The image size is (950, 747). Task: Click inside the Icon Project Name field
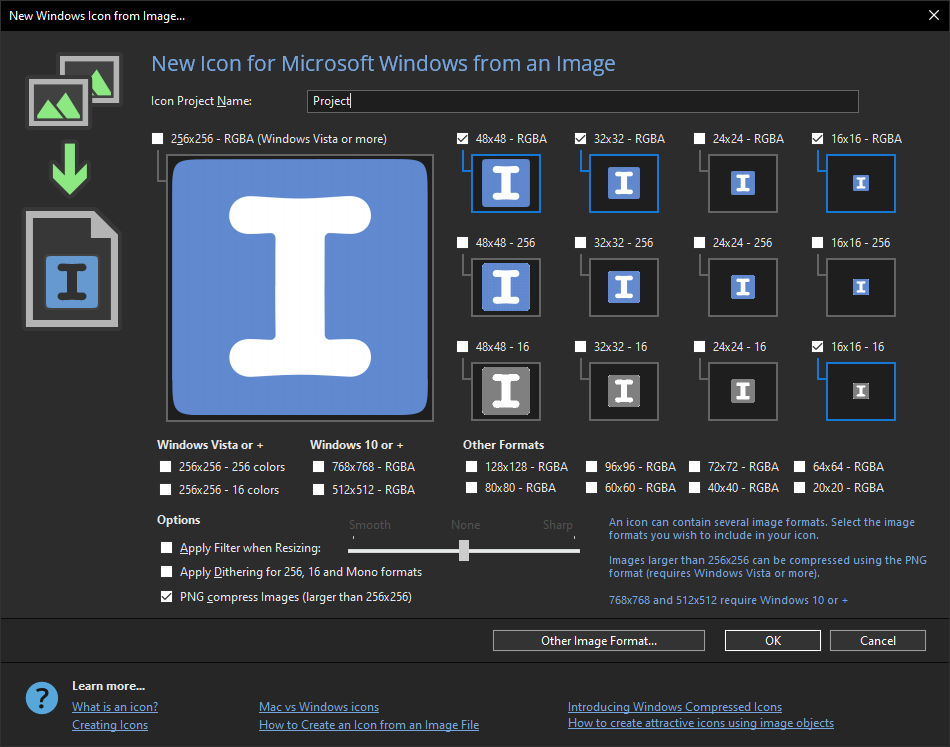tap(582, 101)
